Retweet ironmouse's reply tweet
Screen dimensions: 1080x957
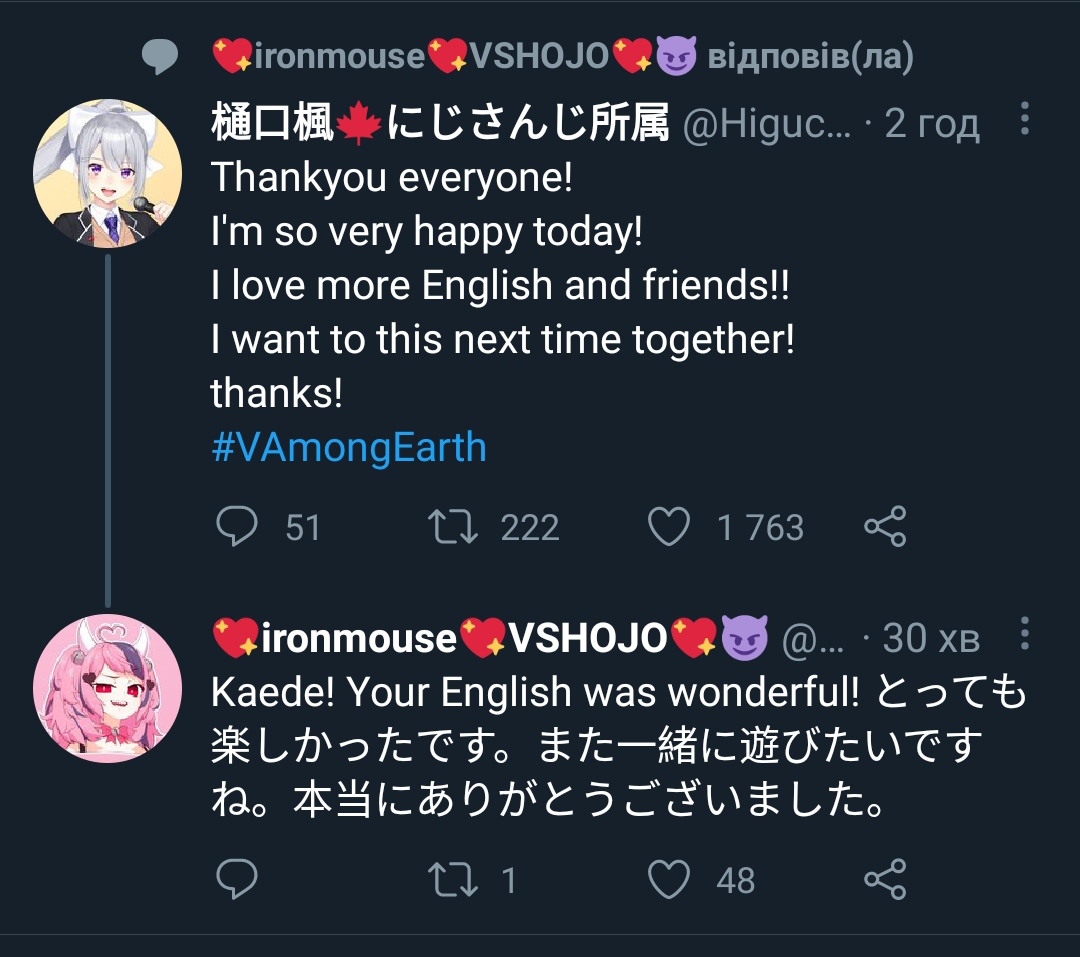[x=453, y=879]
